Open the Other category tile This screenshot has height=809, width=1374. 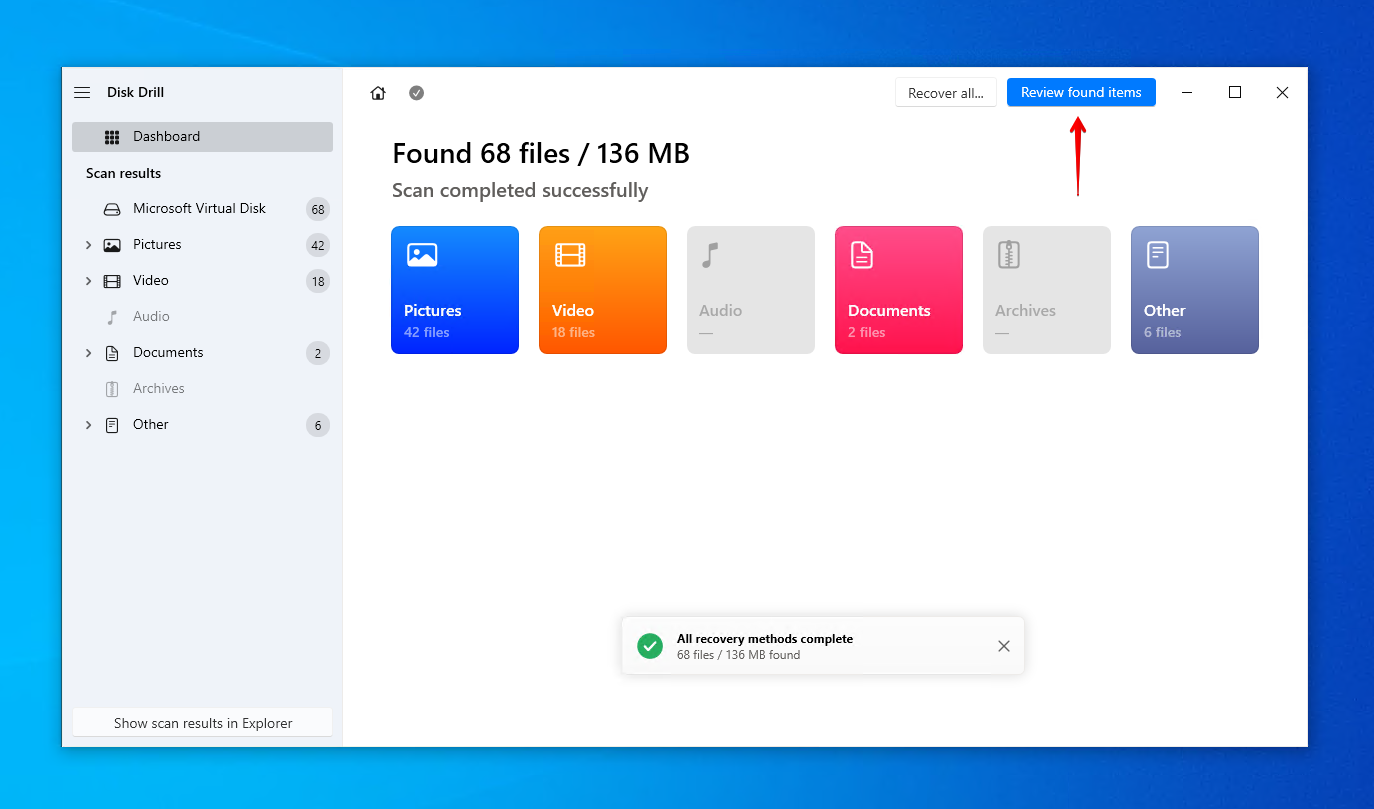click(1195, 290)
